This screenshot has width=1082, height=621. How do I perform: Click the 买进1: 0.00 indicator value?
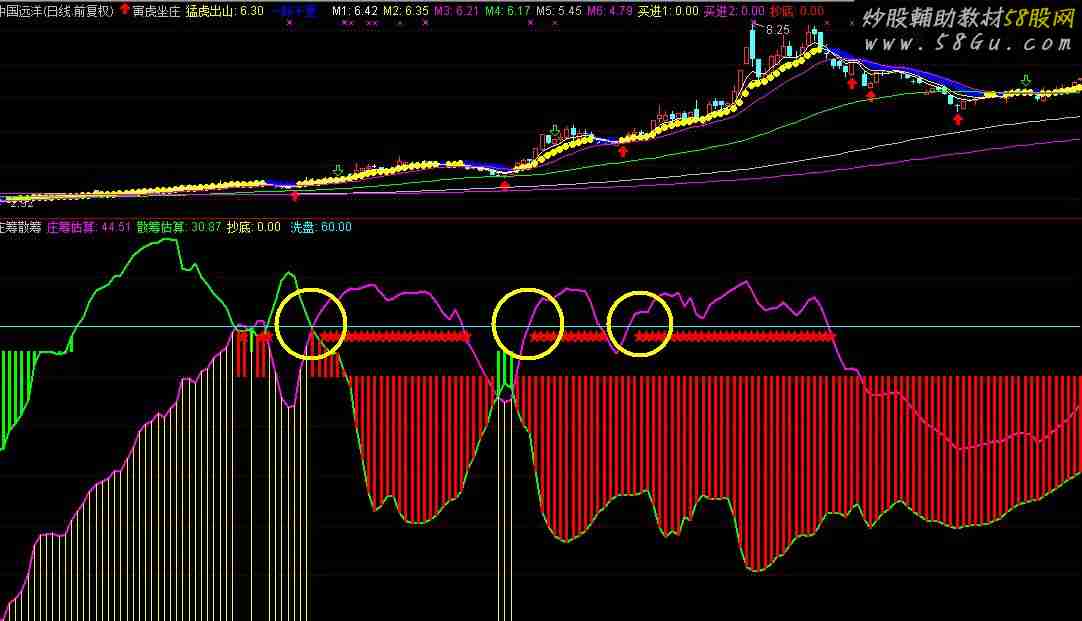pos(666,11)
